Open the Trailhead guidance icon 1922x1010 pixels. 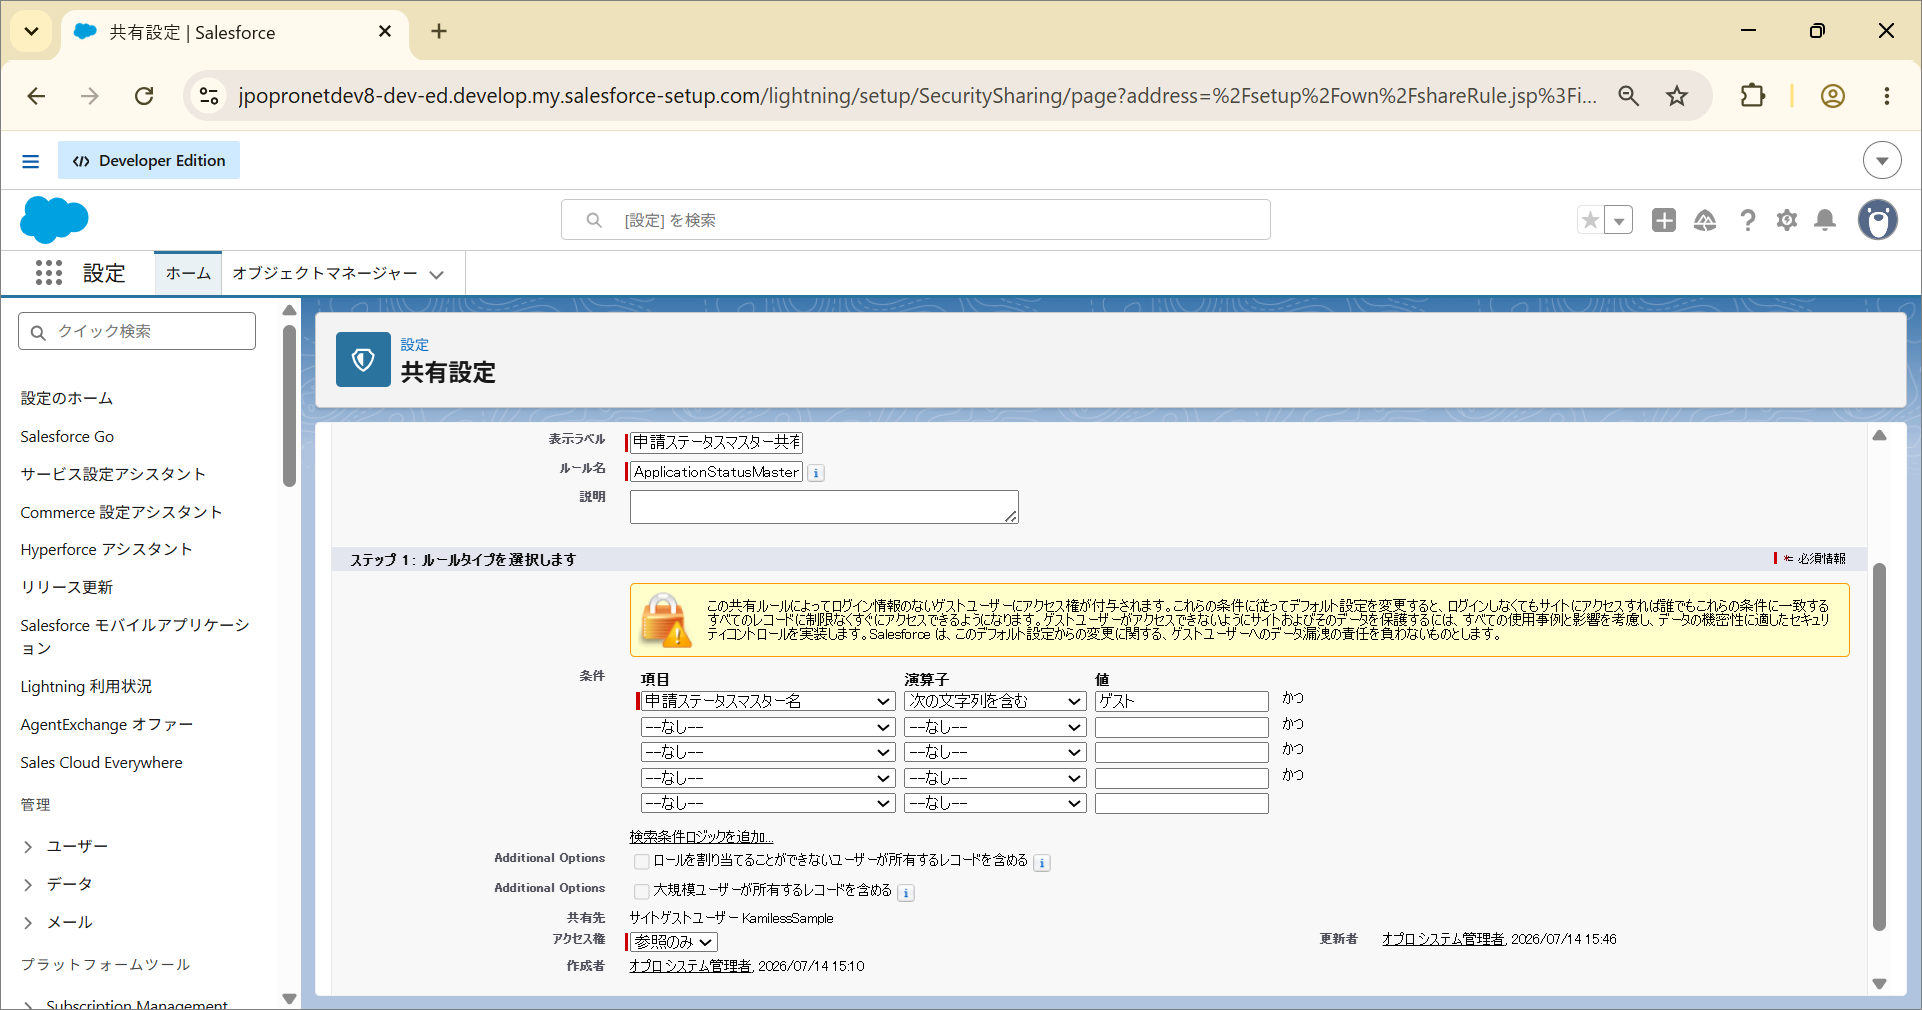[1705, 220]
